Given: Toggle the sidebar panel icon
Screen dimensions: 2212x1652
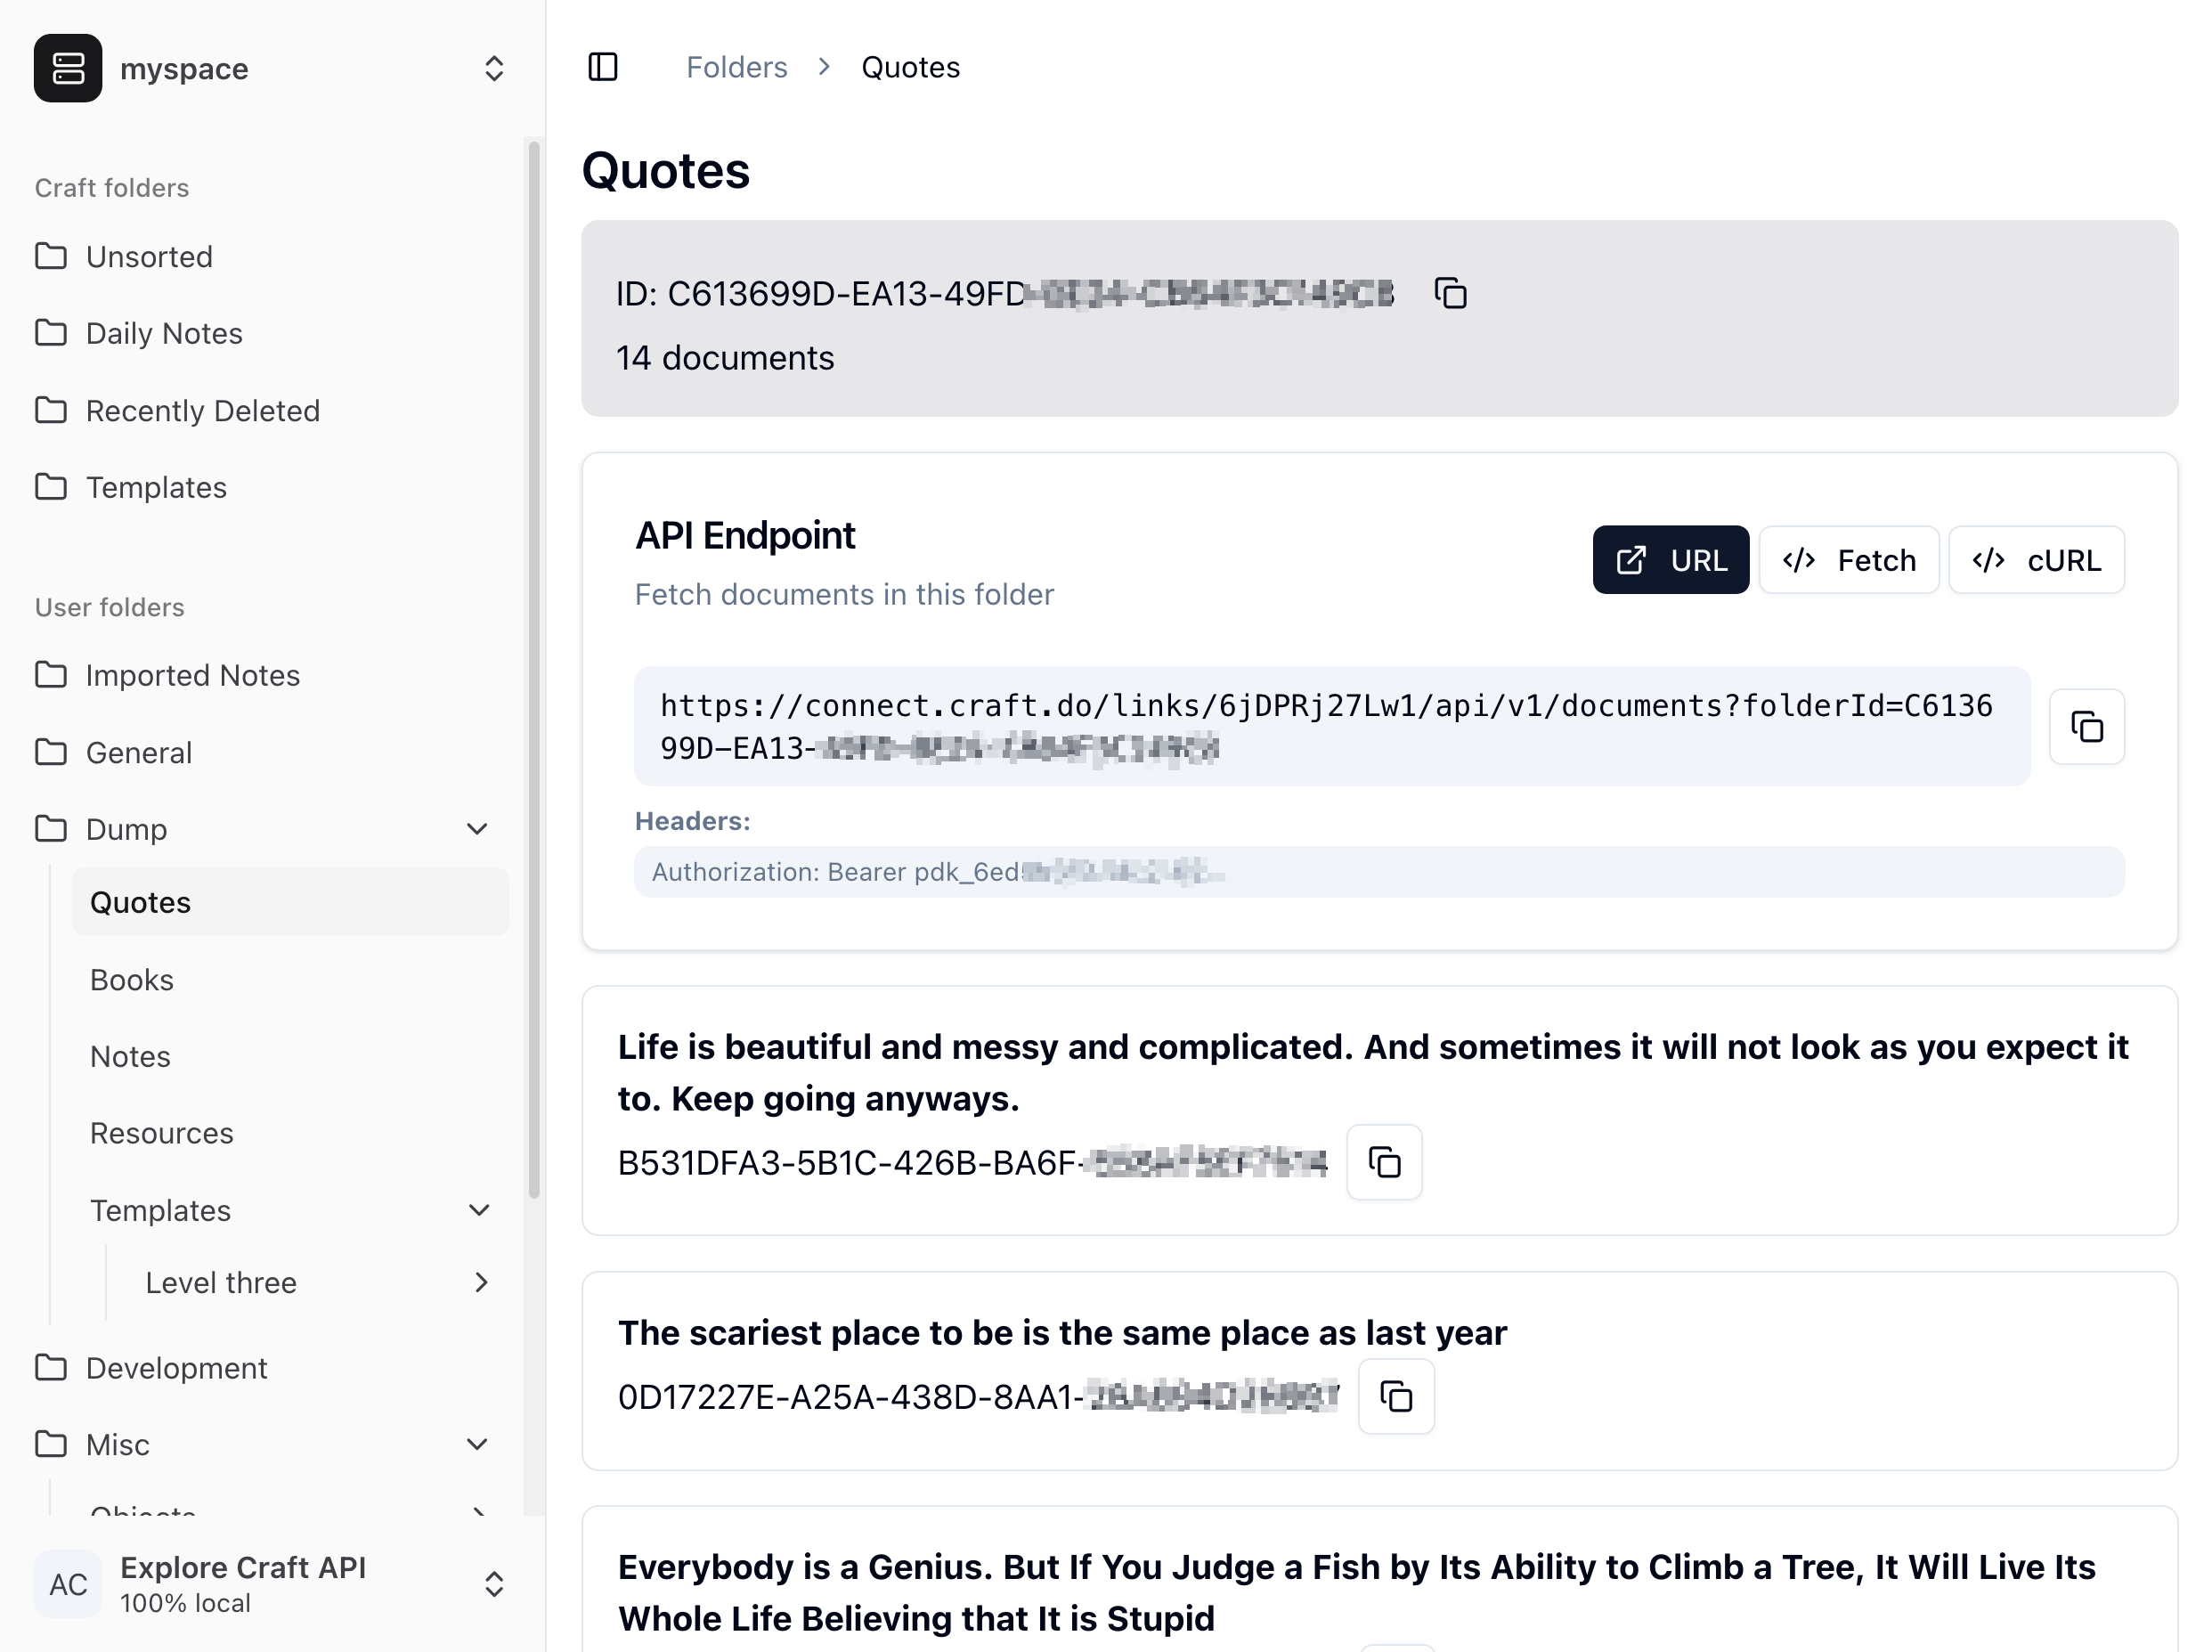Looking at the screenshot, I should click(603, 67).
